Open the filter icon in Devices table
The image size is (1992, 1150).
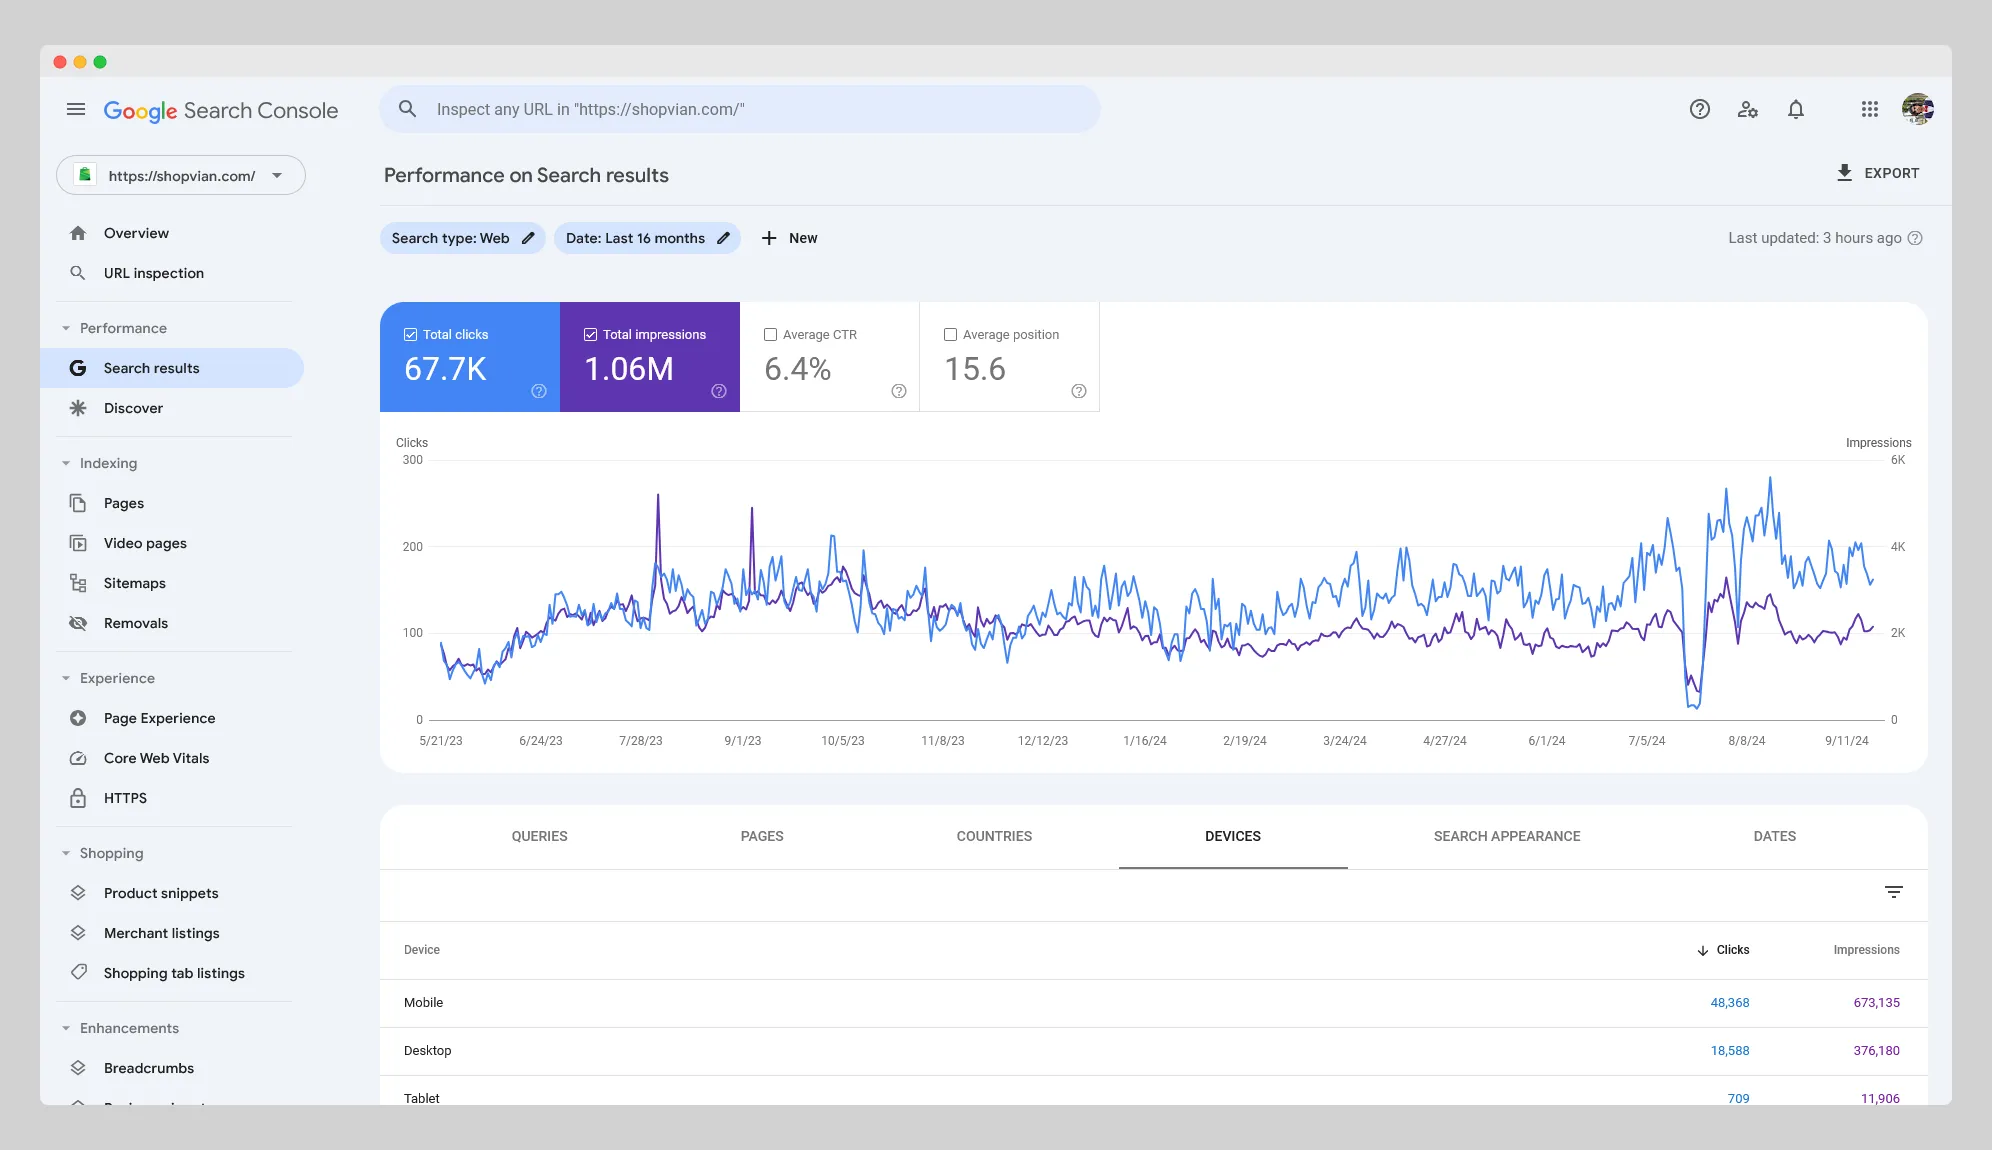pos(1894,891)
